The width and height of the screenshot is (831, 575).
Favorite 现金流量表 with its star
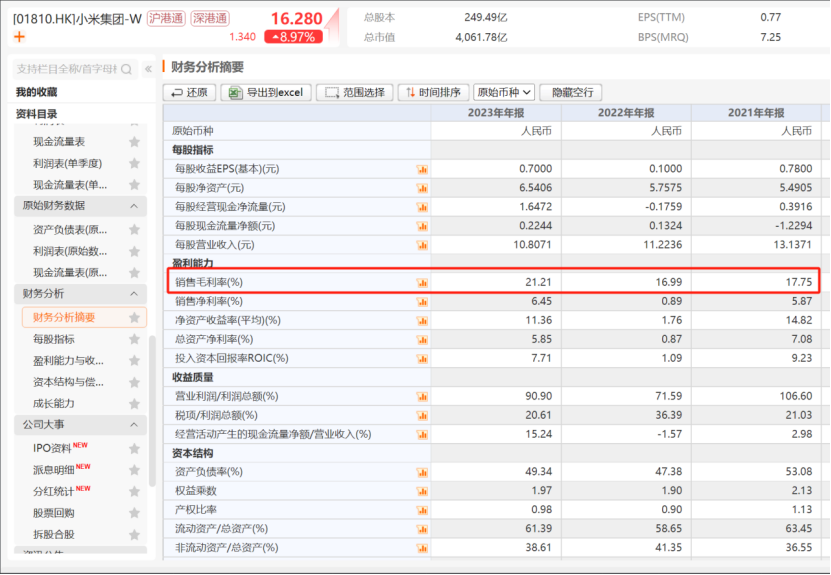point(135,141)
